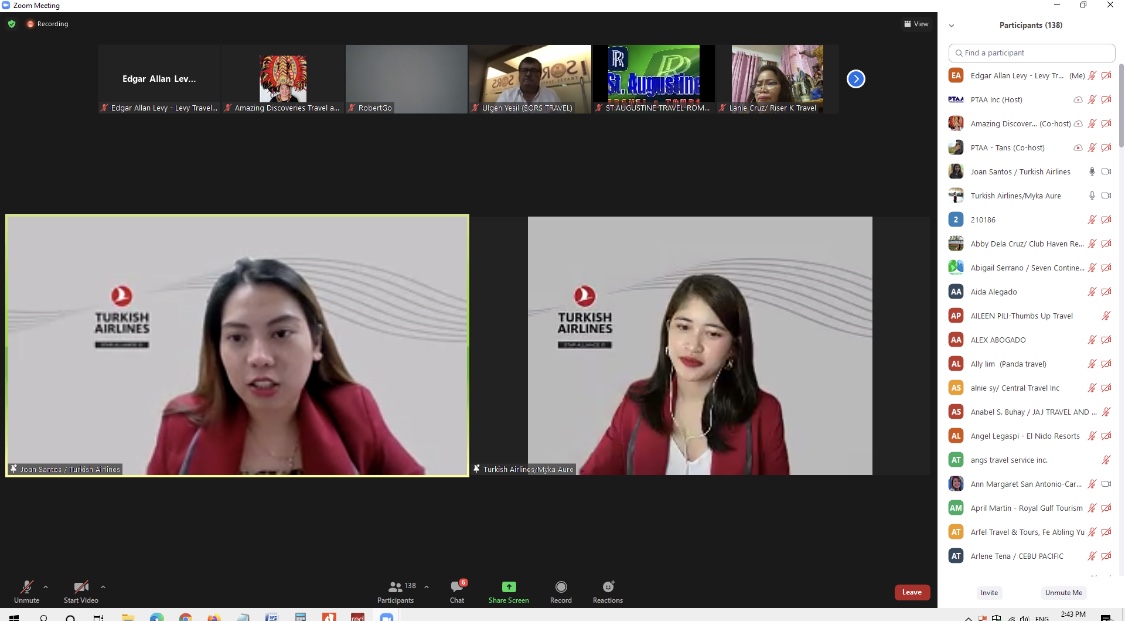The width and height of the screenshot is (1125, 621).
Task: Toggle the Participants panel button
Action: tap(395, 592)
